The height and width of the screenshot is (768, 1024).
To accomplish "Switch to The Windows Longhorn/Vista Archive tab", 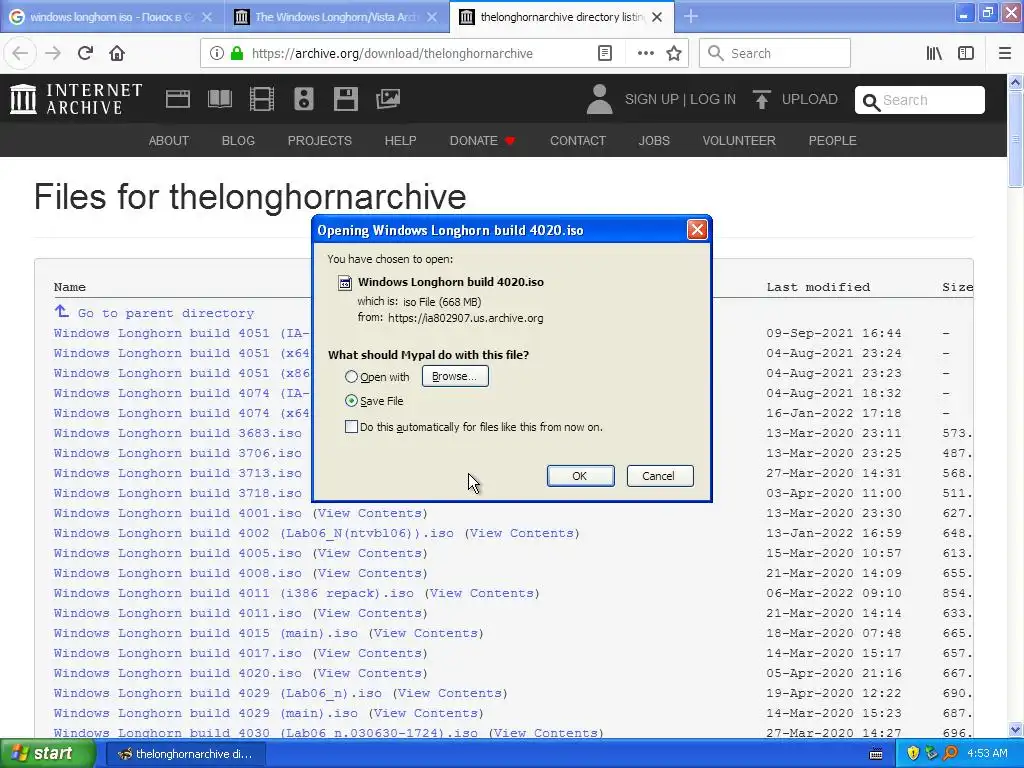I will [x=336, y=16].
